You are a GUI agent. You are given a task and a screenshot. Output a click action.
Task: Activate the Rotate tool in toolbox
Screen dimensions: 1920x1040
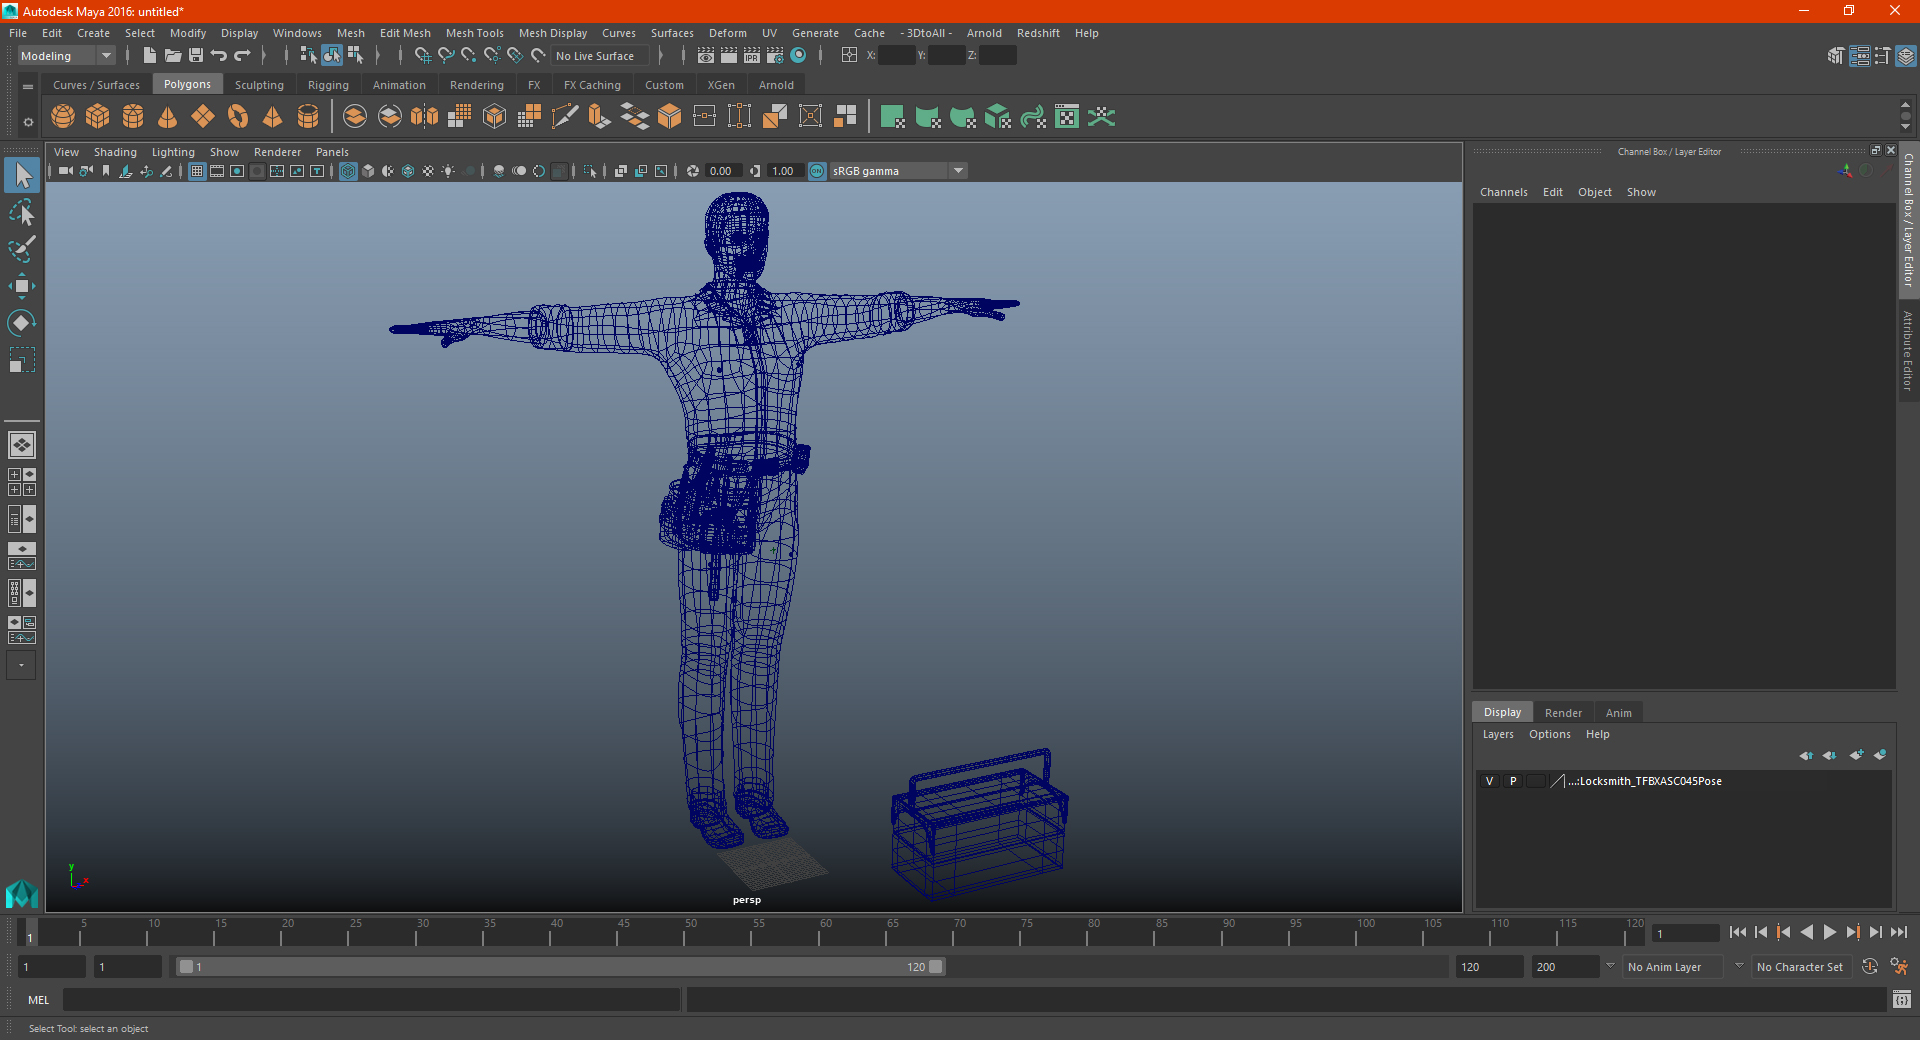22,323
